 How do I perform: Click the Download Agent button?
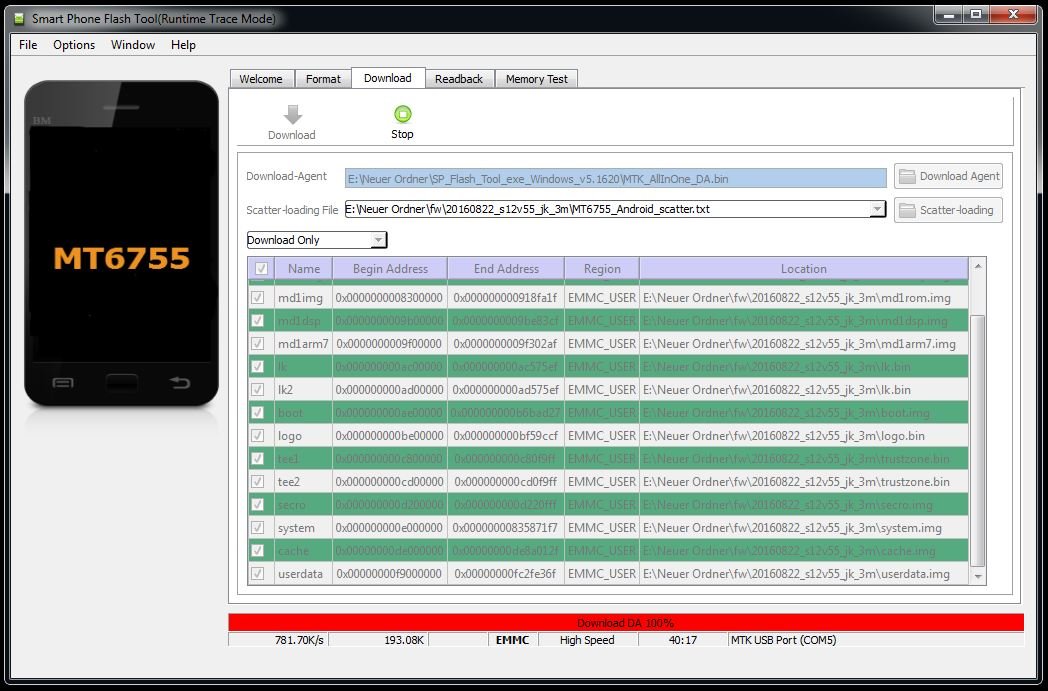pyautogui.click(x=948, y=176)
